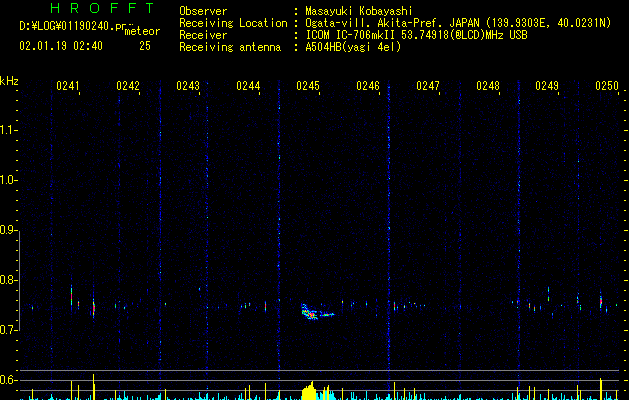Click the Receiver label
Image resolution: width=629 pixels, height=400 pixels.
pyautogui.click(x=203, y=35)
